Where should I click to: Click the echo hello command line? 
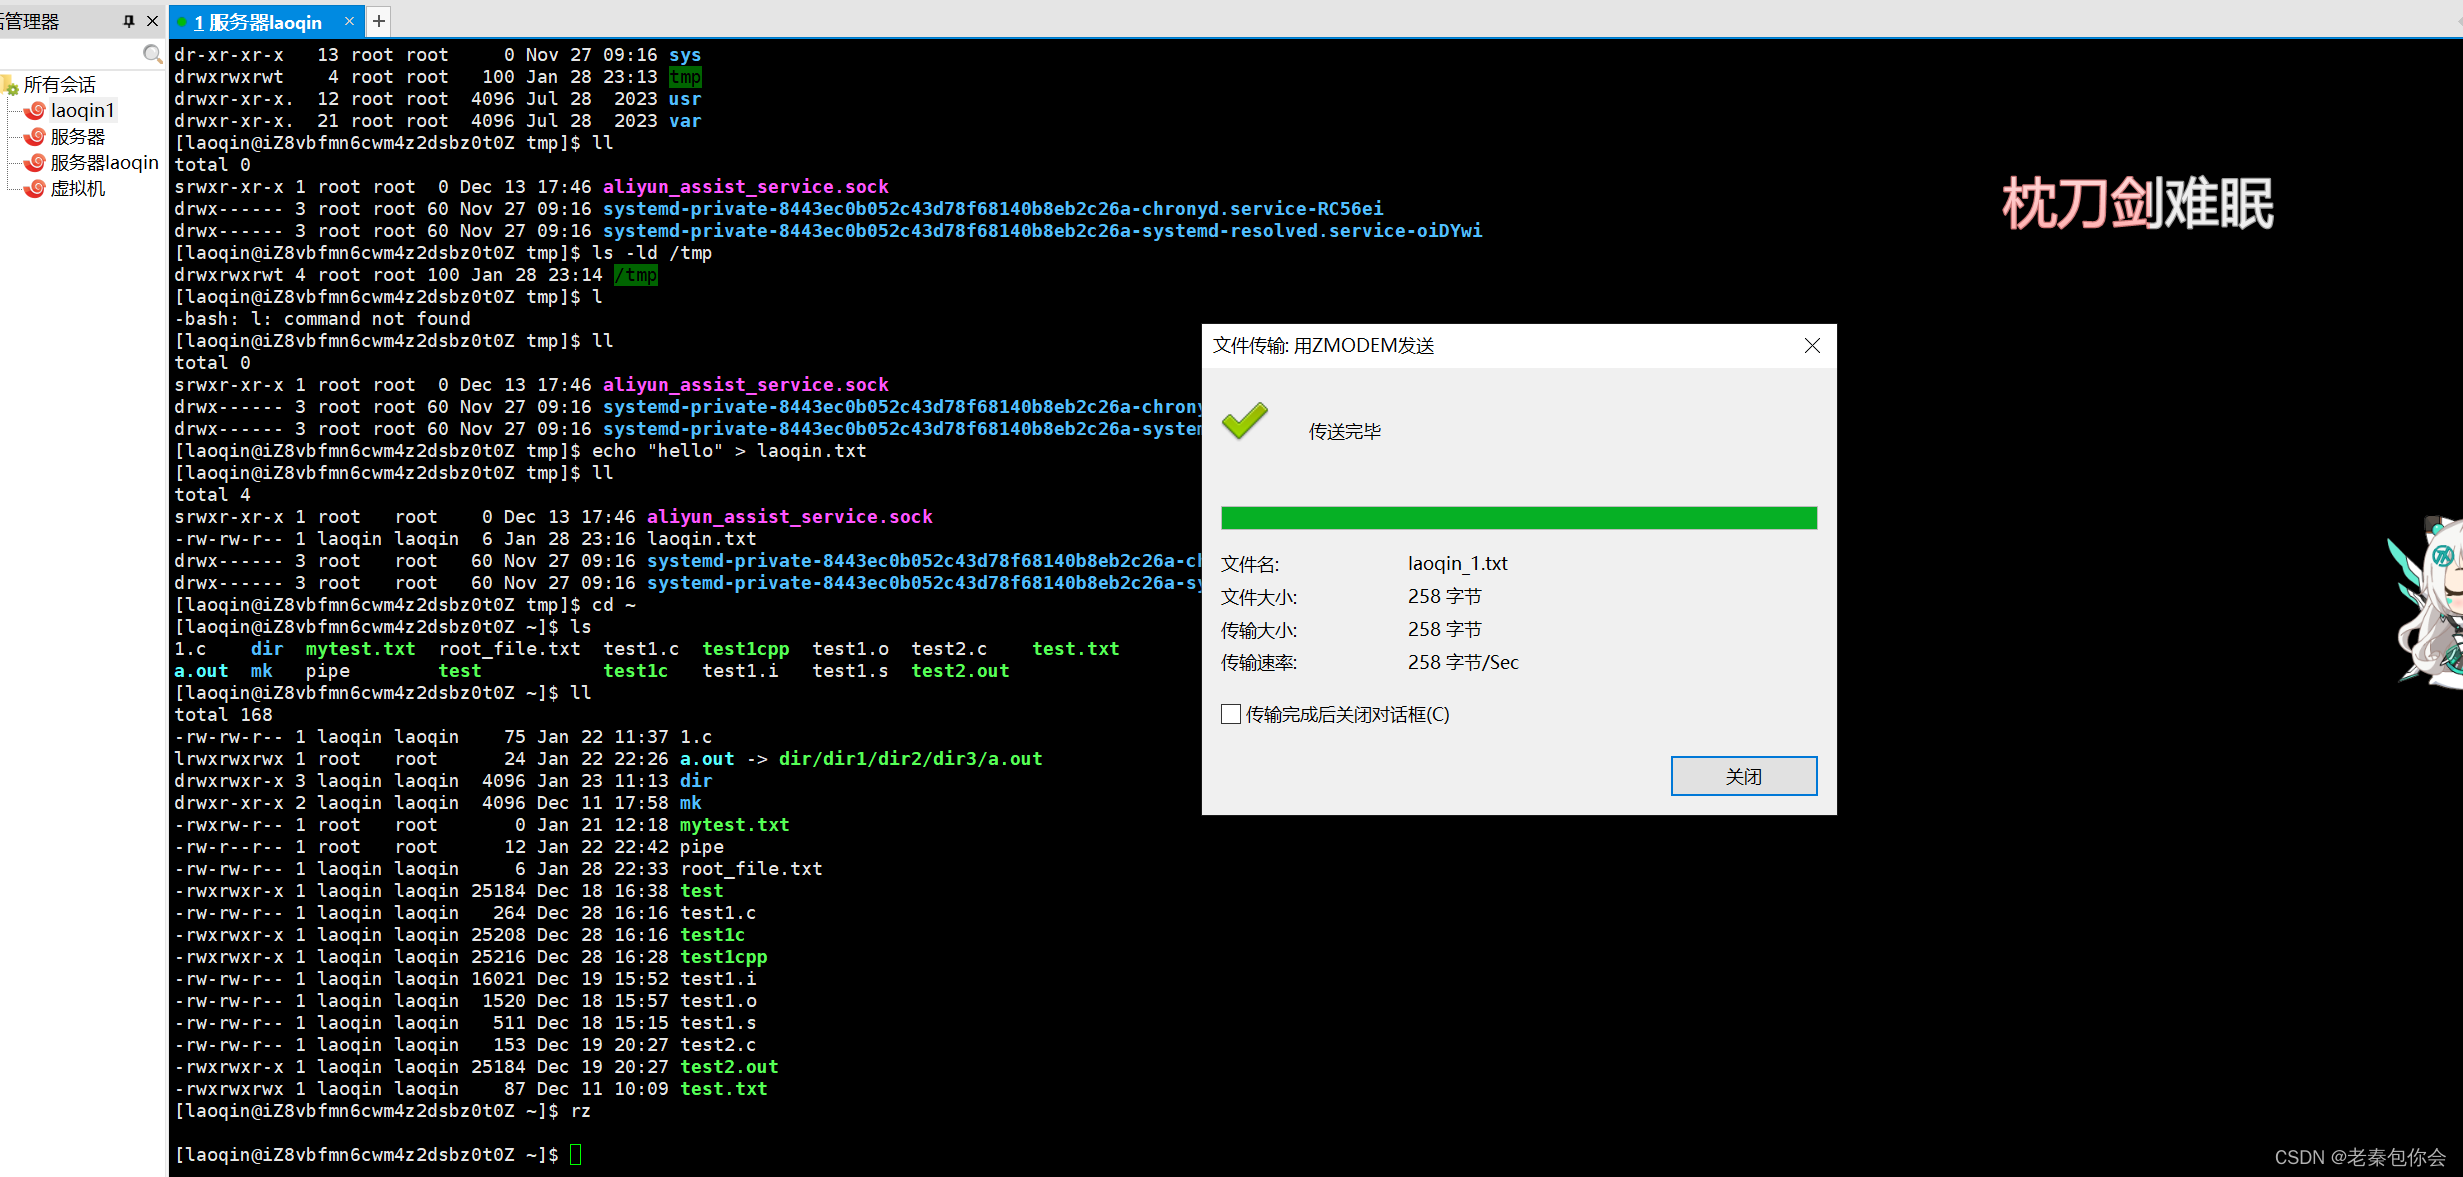[x=521, y=451]
